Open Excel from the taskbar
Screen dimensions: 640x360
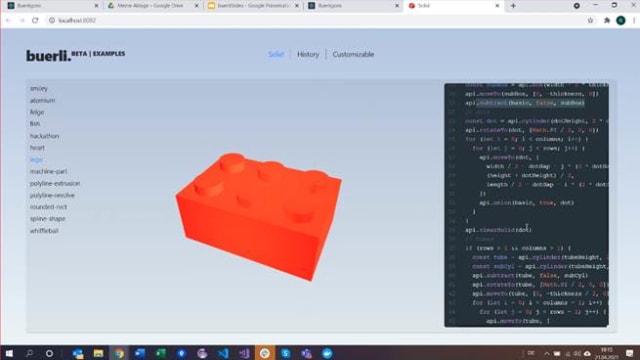click(161, 353)
